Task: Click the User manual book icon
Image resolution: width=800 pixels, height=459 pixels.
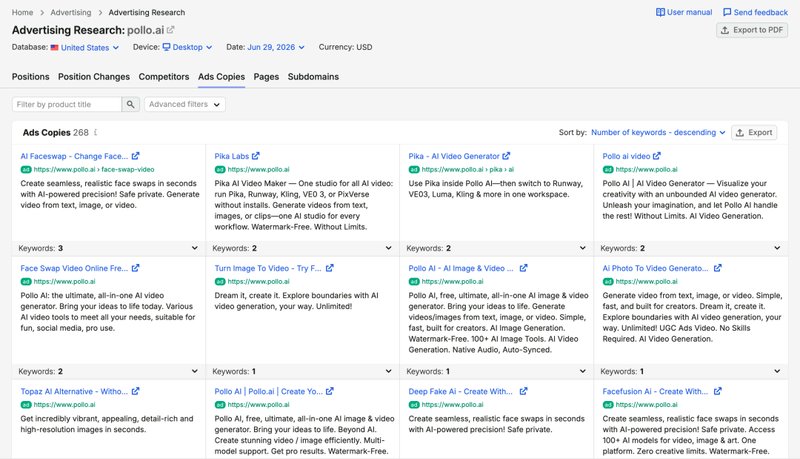Action: click(x=660, y=12)
